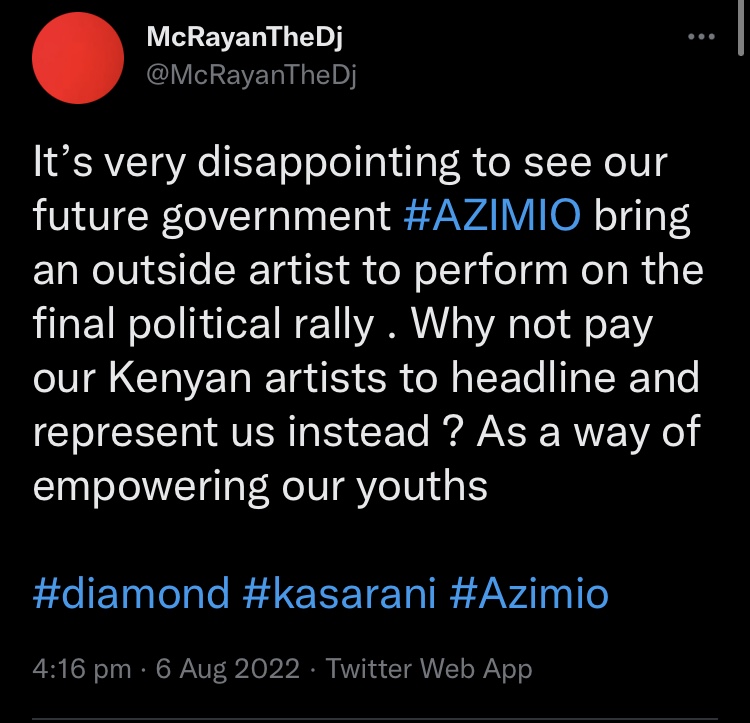Open the #diamond hashtag
Image resolution: width=750 pixels, height=723 pixels.
131,593
